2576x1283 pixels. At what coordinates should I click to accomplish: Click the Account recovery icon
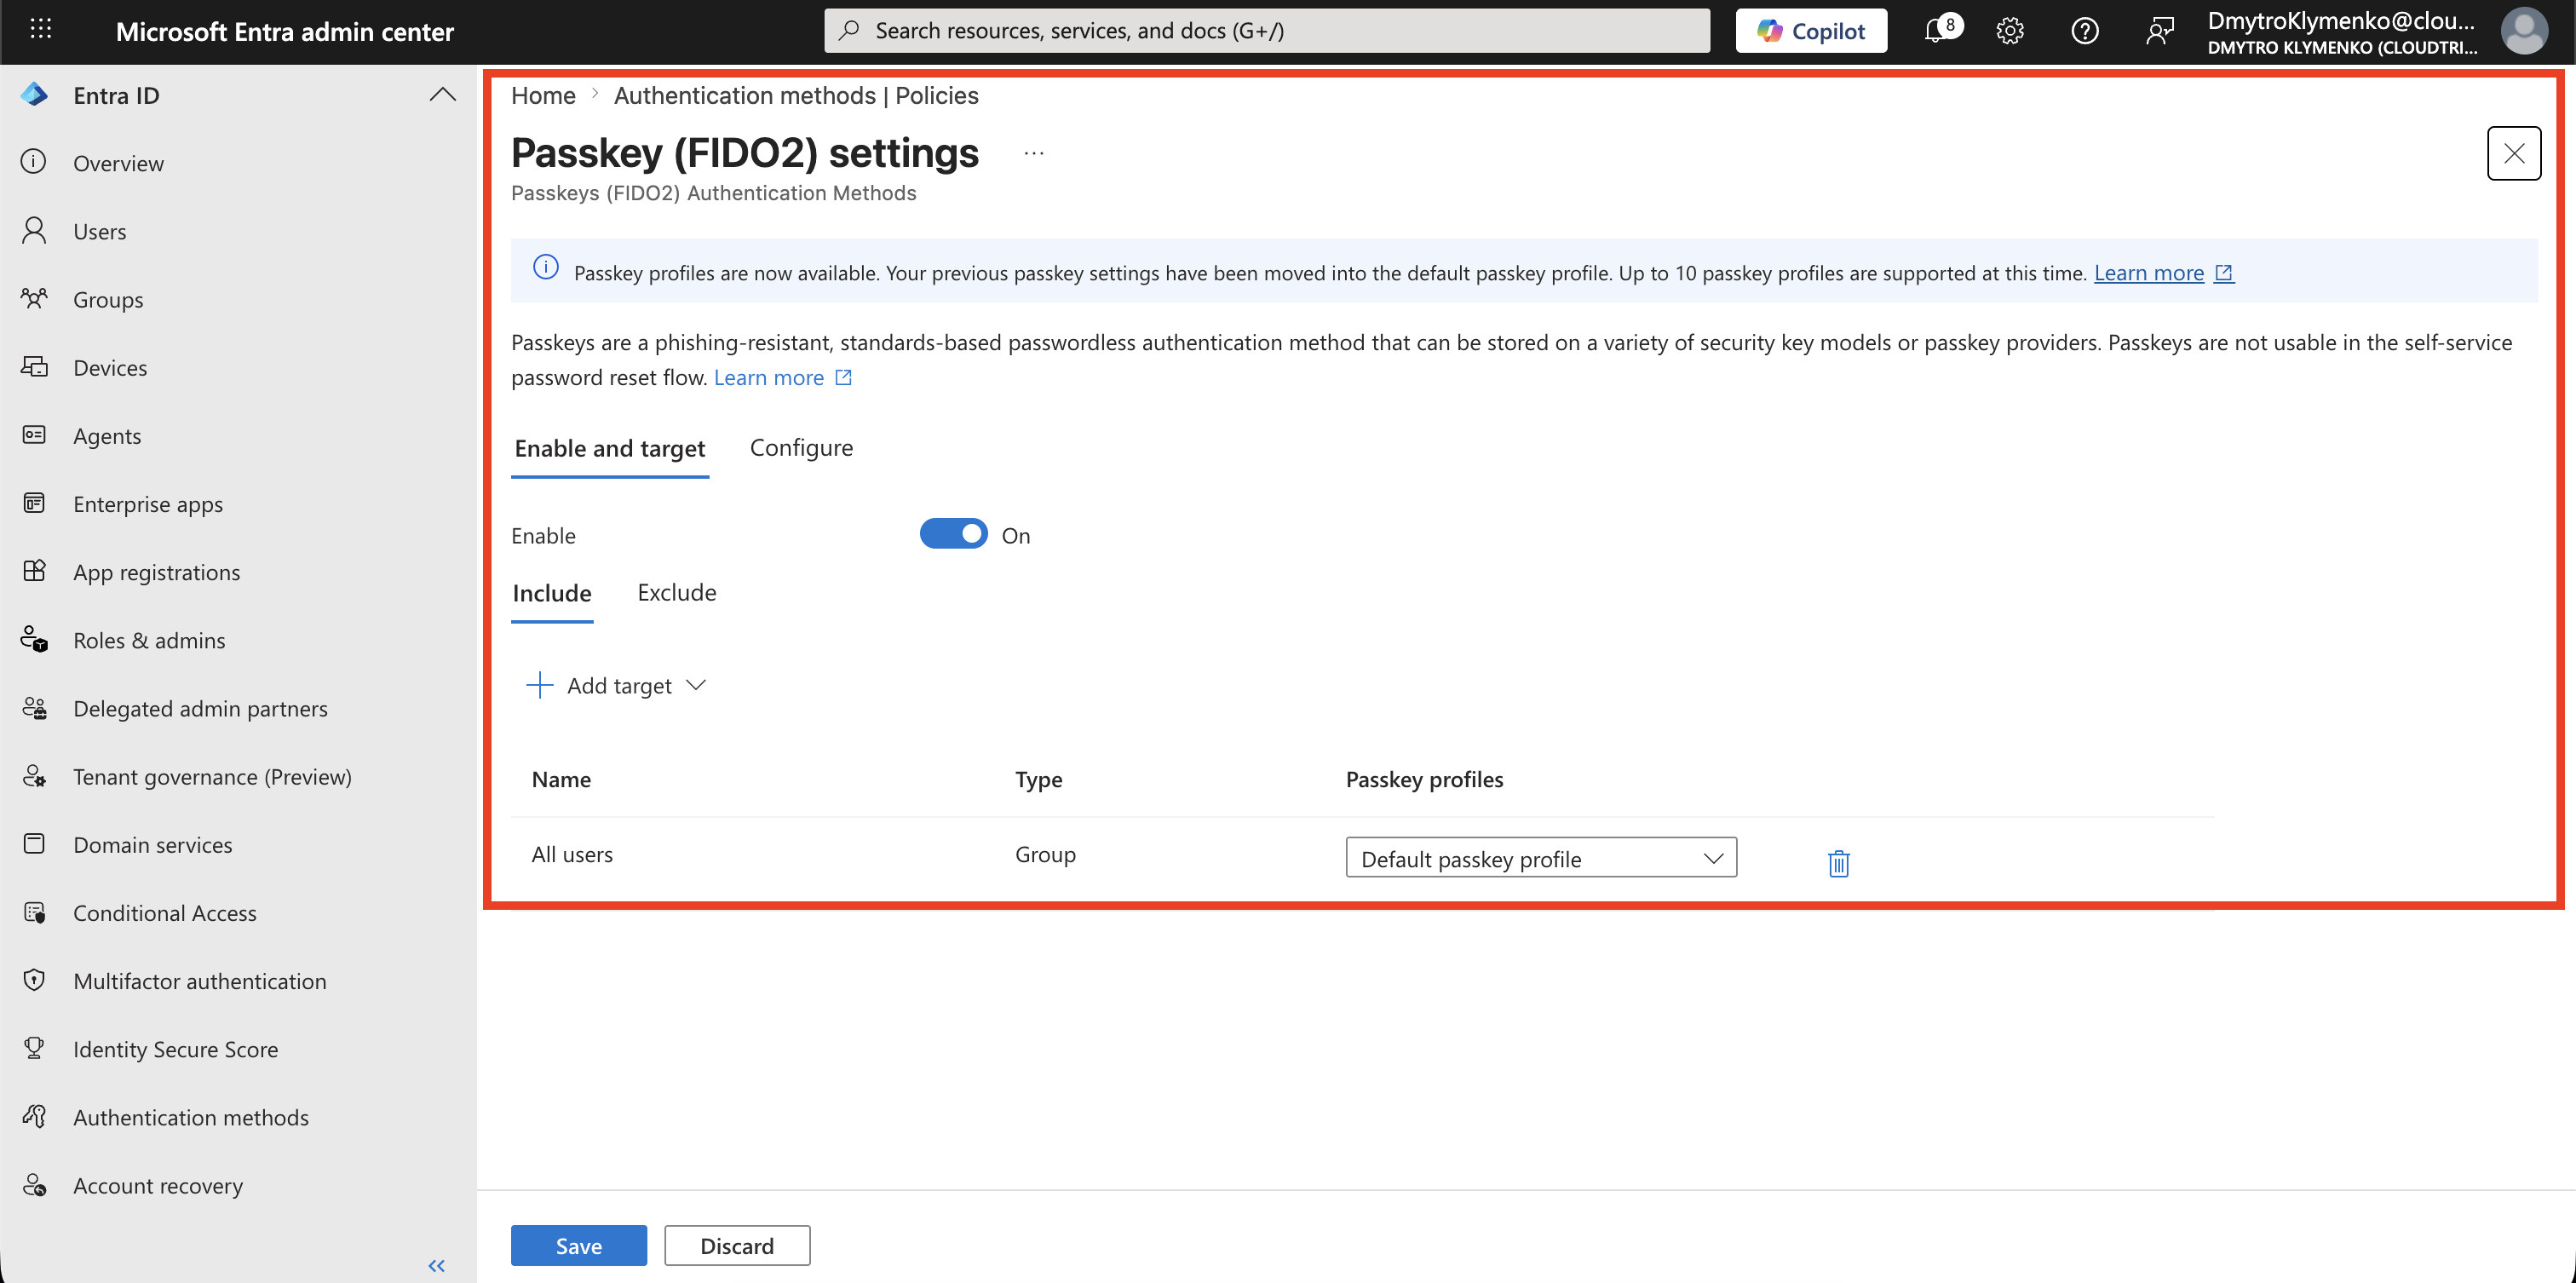[34, 1184]
